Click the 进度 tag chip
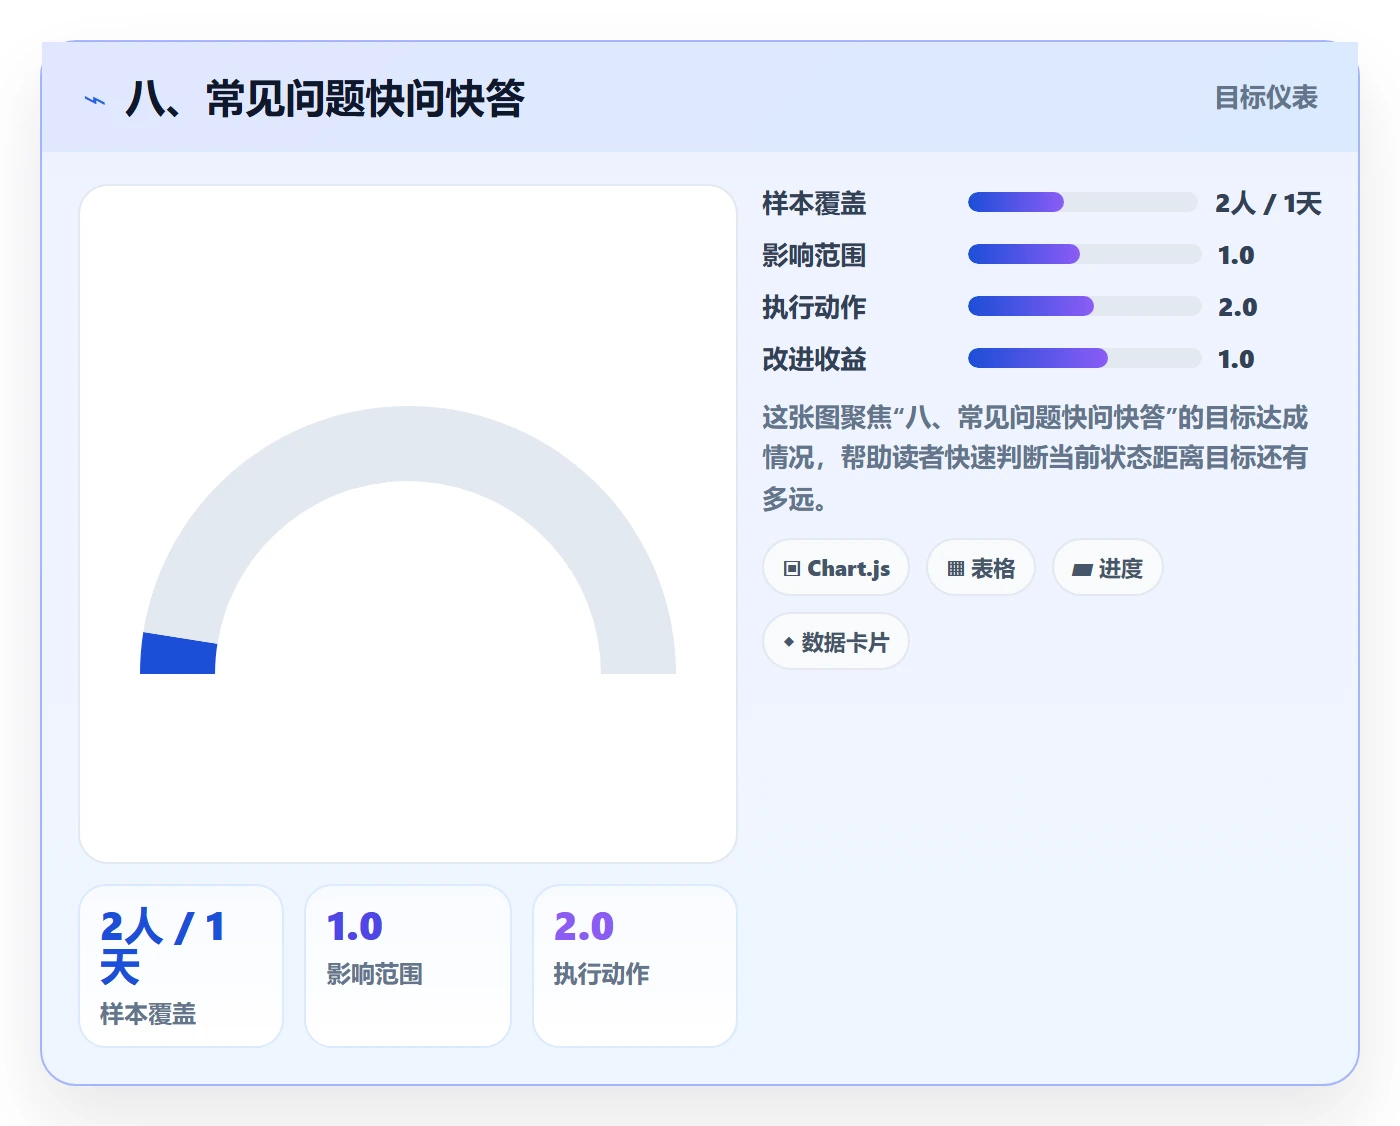 (1107, 568)
